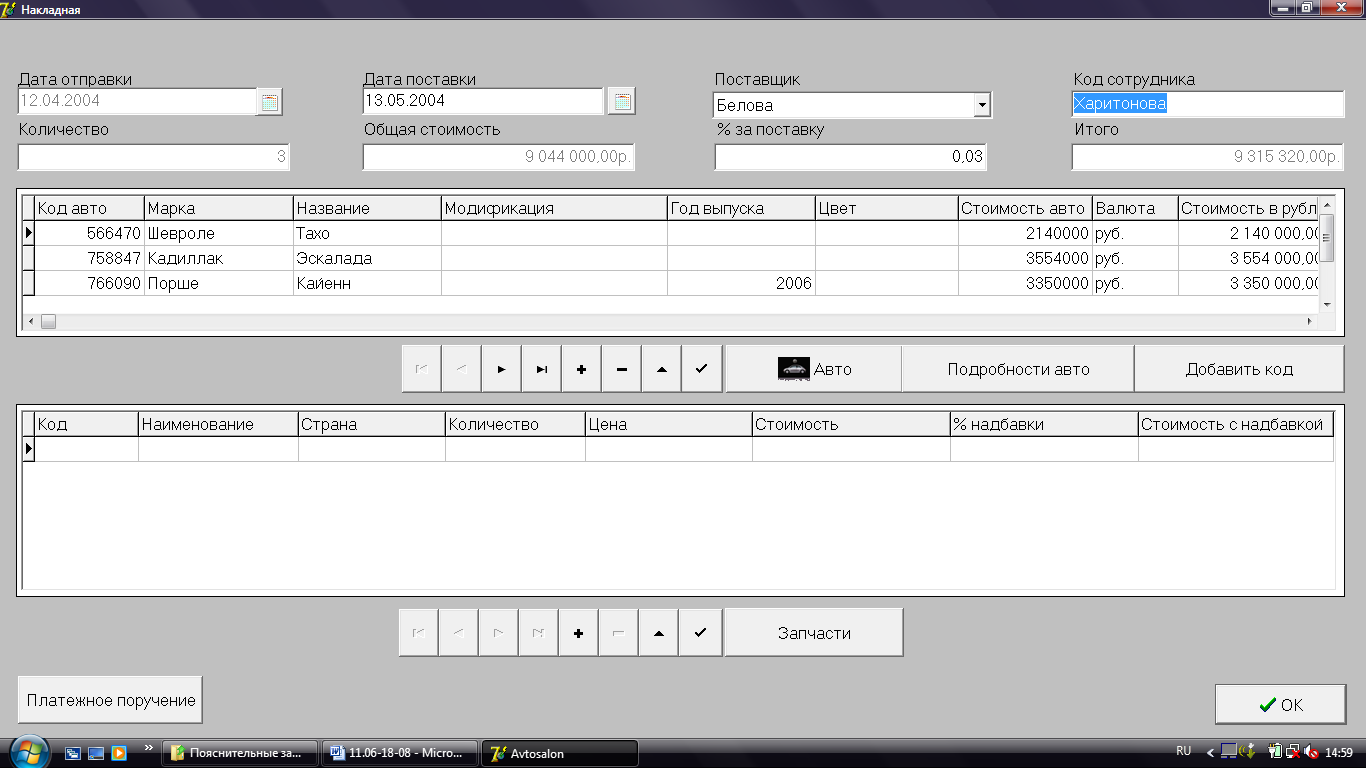Image resolution: width=1366 pixels, height=768 pixels.
Task: Click down arrow of cars grid vertical scrollbar
Action: click(1327, 304)
